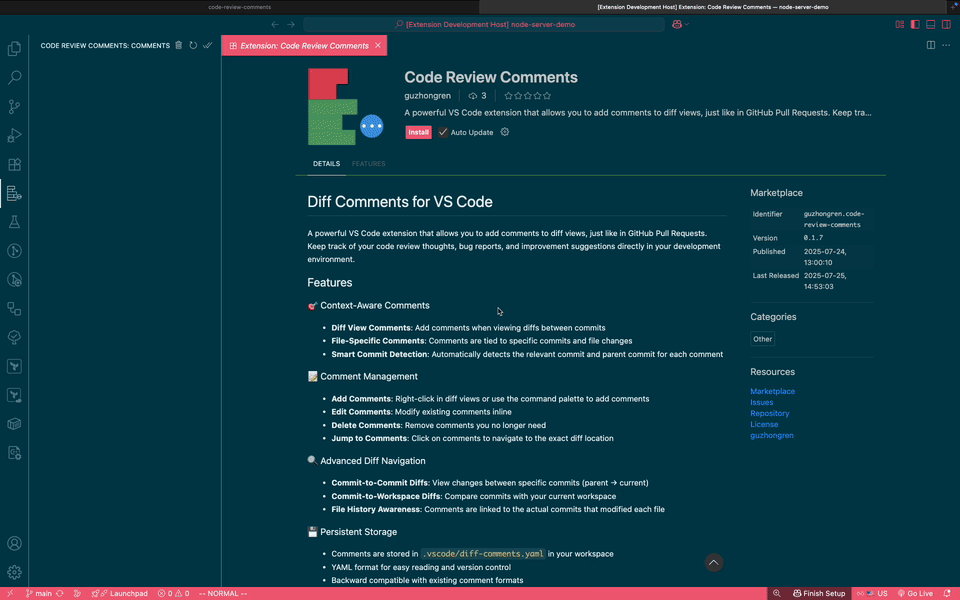This screenshot has height=600, width=960.
Task: Click the Install button
Action: click(418, 132)
